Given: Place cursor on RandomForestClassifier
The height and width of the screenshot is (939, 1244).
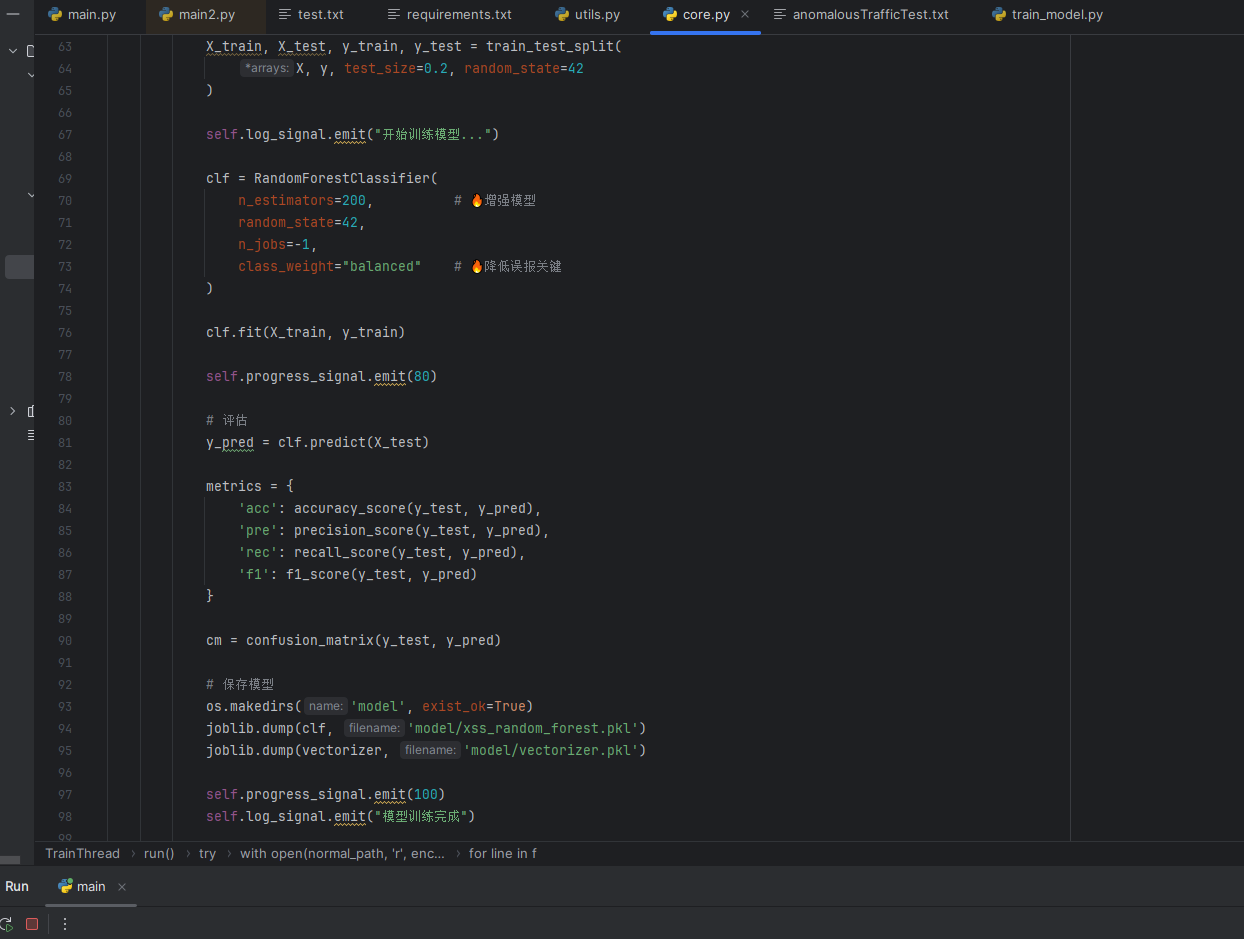Looking at the screenshot, I should pos(342,179).
